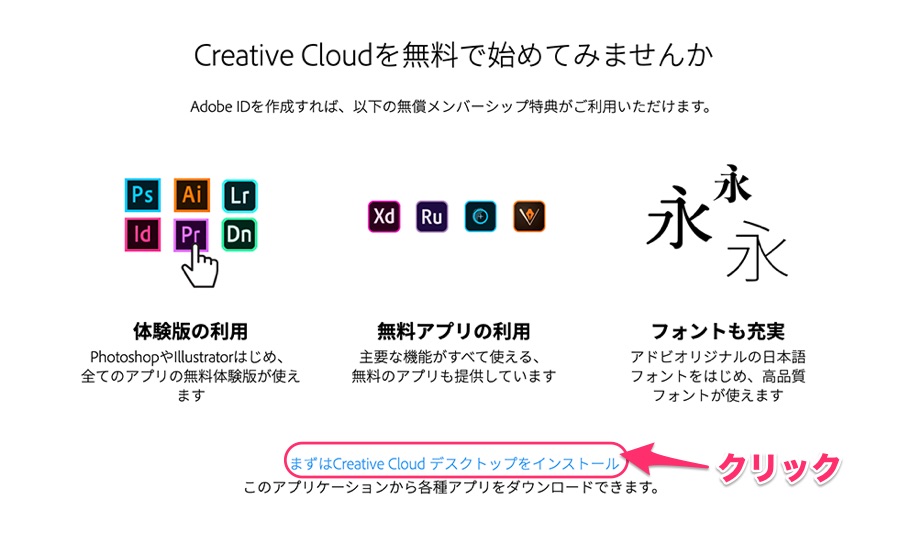Click the アドビオリジナルの日本語 description text
Image resolution: width=900 pixels, height=544 pixels.
point(717,376)
